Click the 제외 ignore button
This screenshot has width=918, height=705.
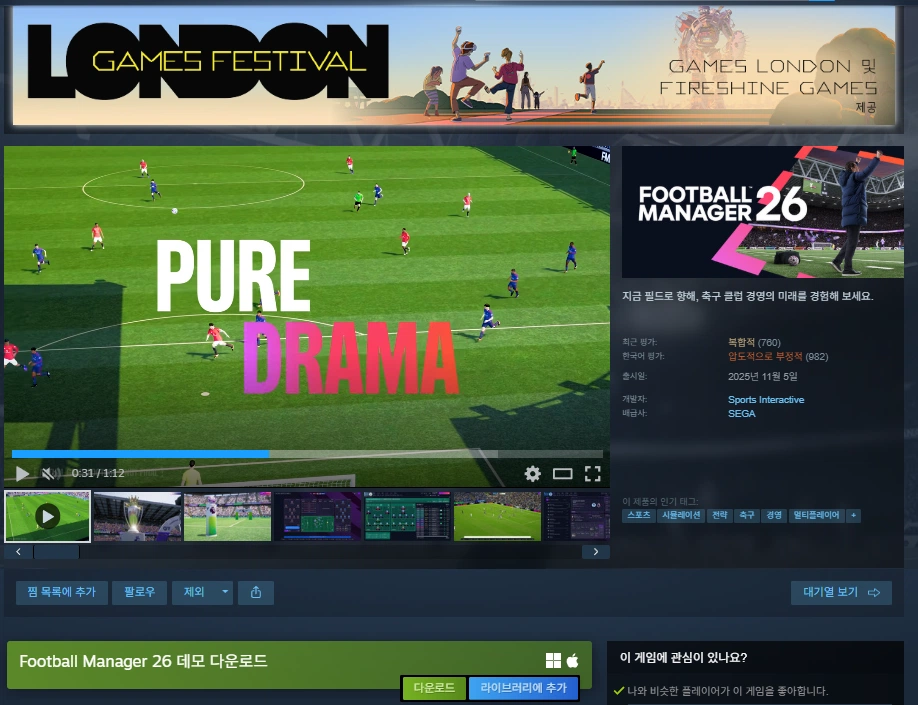[x=194, y=592]
